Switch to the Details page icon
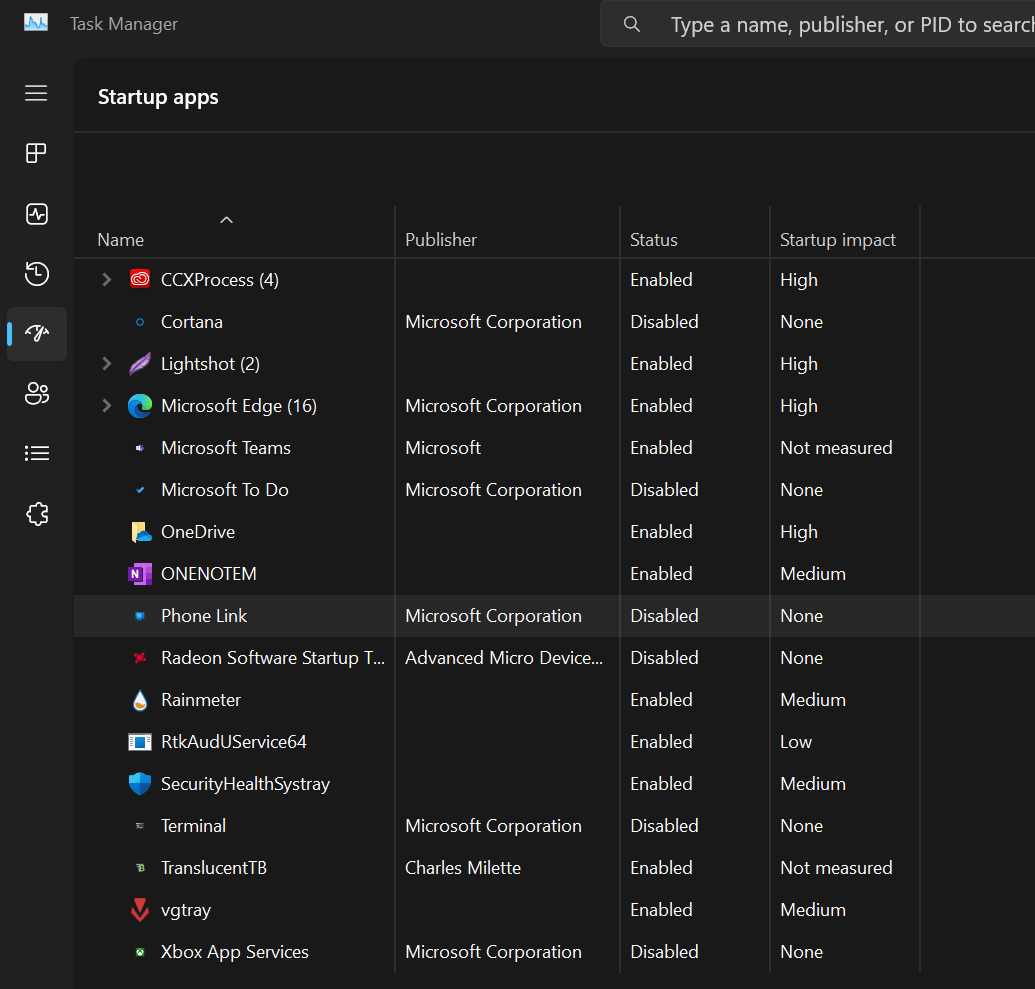The width and height of the screenshot is (1035, 989). (x=37, y=454)
